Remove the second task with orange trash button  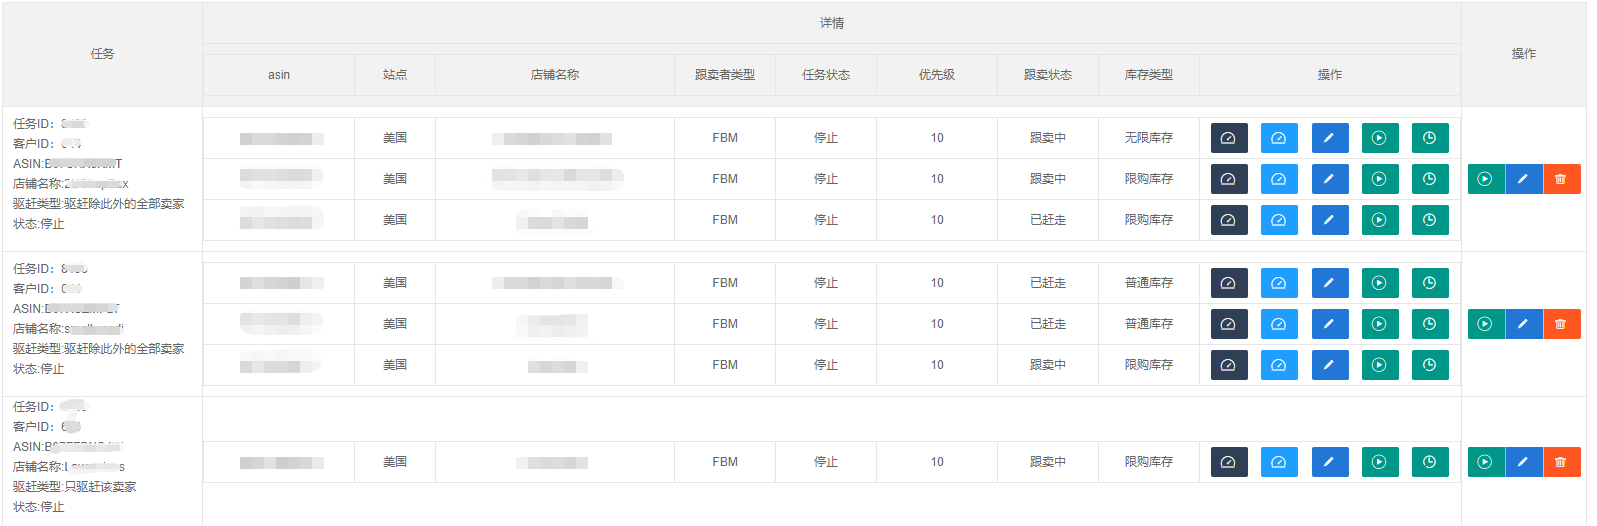click(x=1561, y=324)
